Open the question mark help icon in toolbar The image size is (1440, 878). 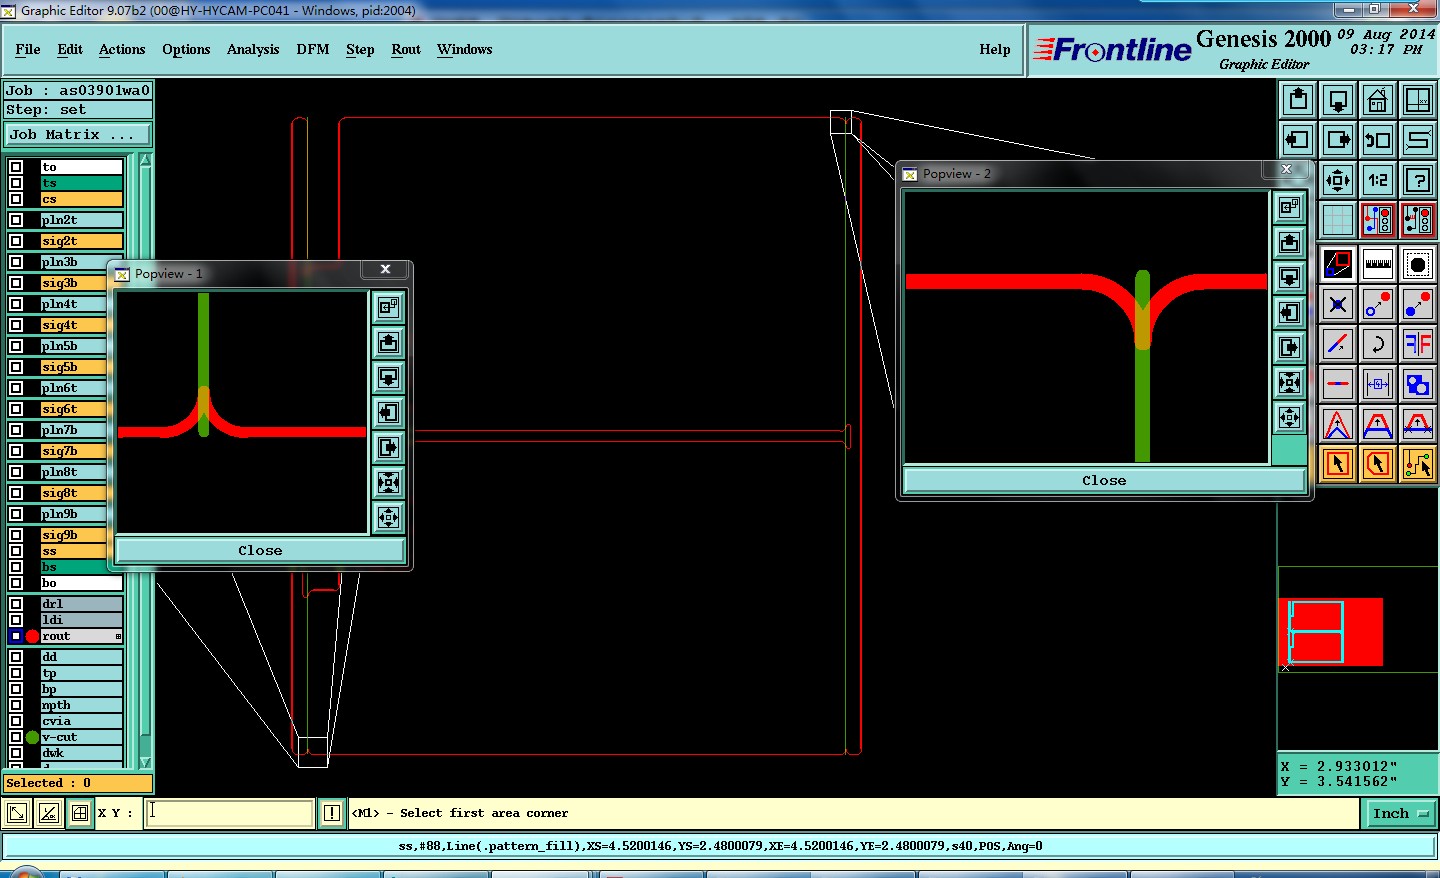tap(1418, 180)
